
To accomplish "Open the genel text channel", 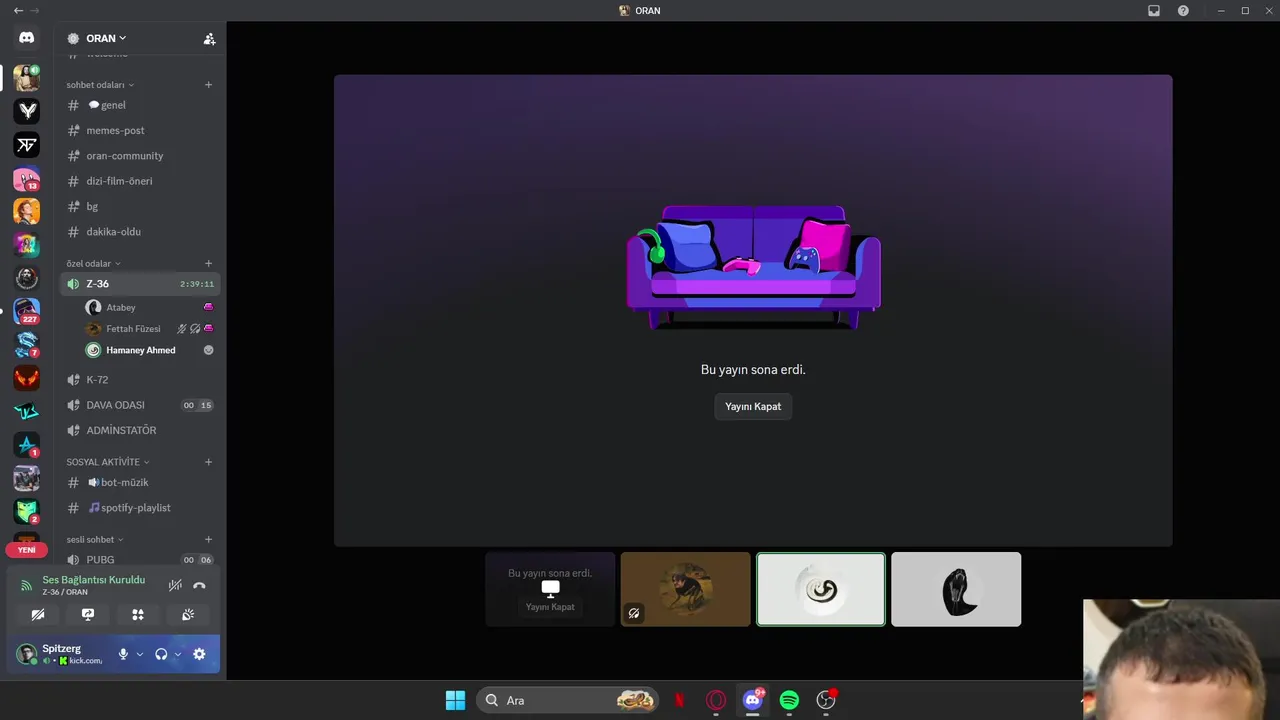I will pyautogui.click(x=140, y=105).
